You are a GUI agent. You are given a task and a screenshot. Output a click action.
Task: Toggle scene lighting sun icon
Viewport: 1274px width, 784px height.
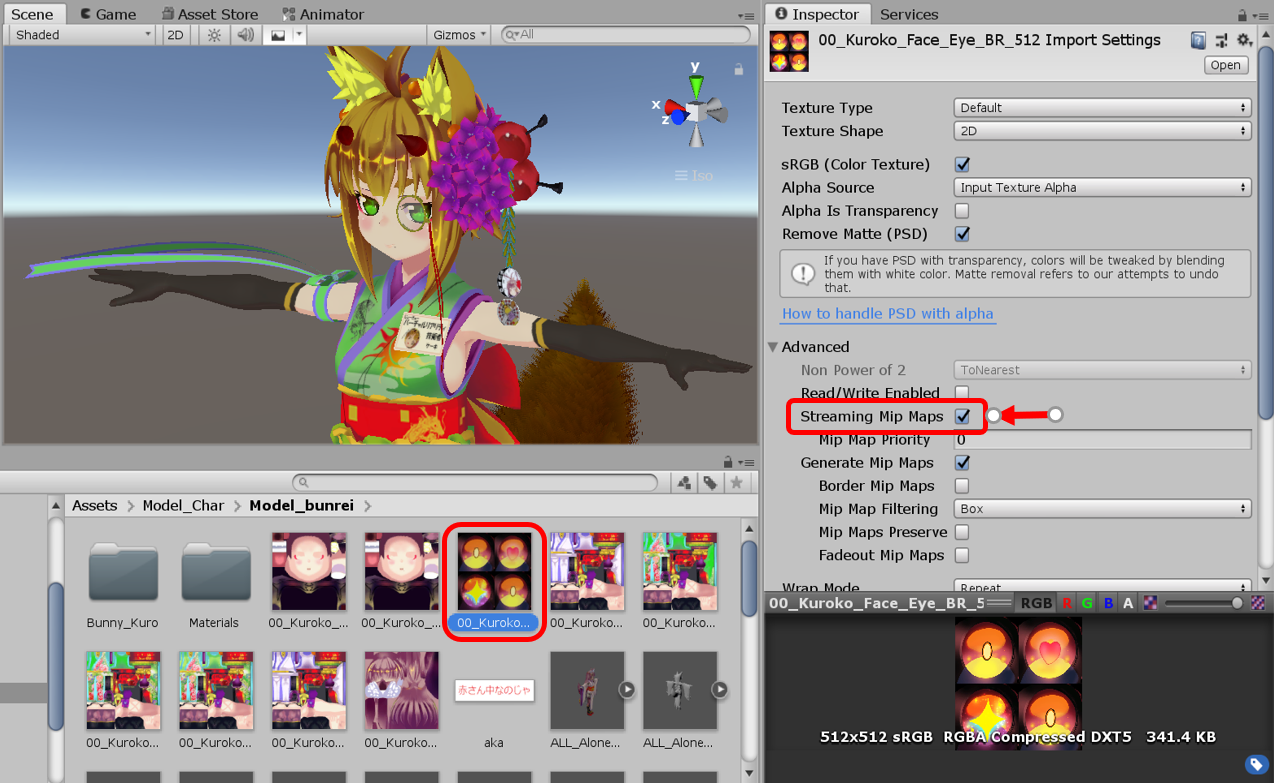214,35
